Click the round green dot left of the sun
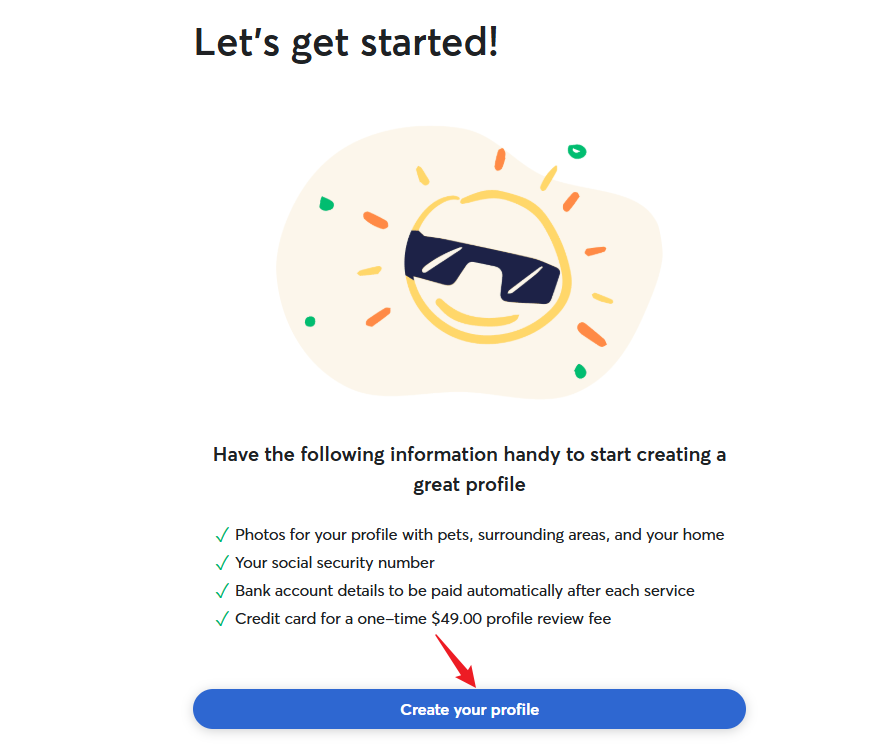 pos(310,322)
